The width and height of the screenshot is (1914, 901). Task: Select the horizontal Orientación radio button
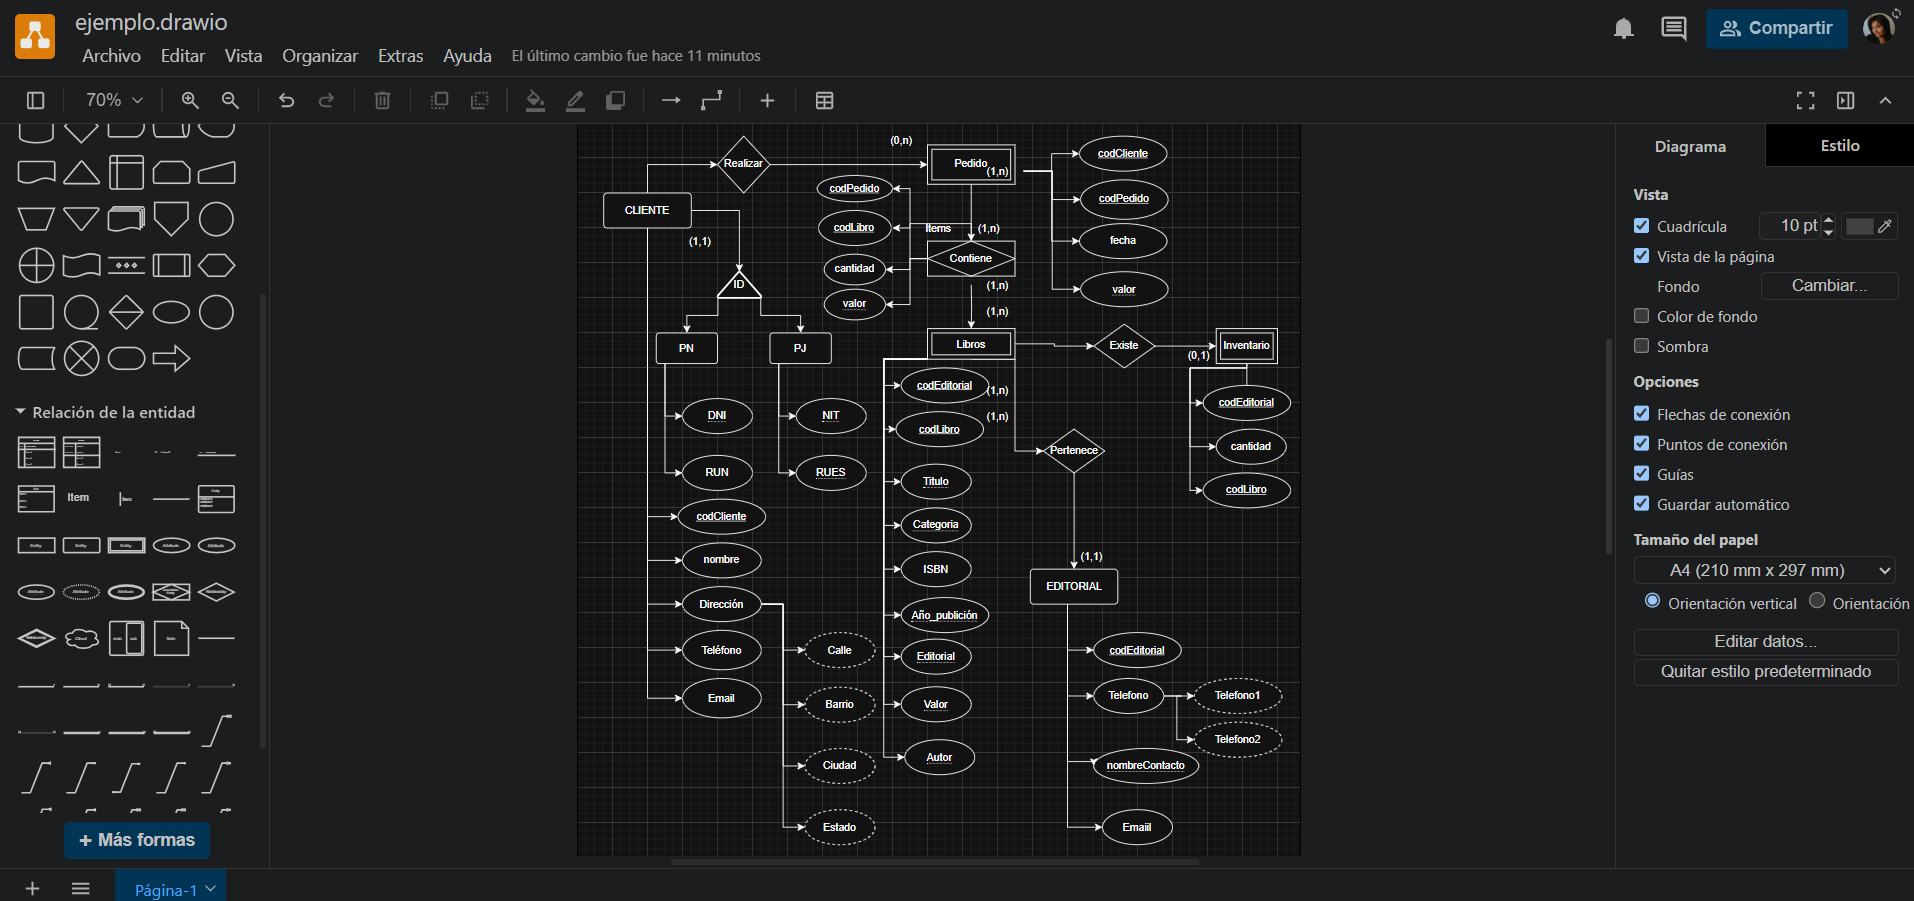click(x=1817, y=601)
